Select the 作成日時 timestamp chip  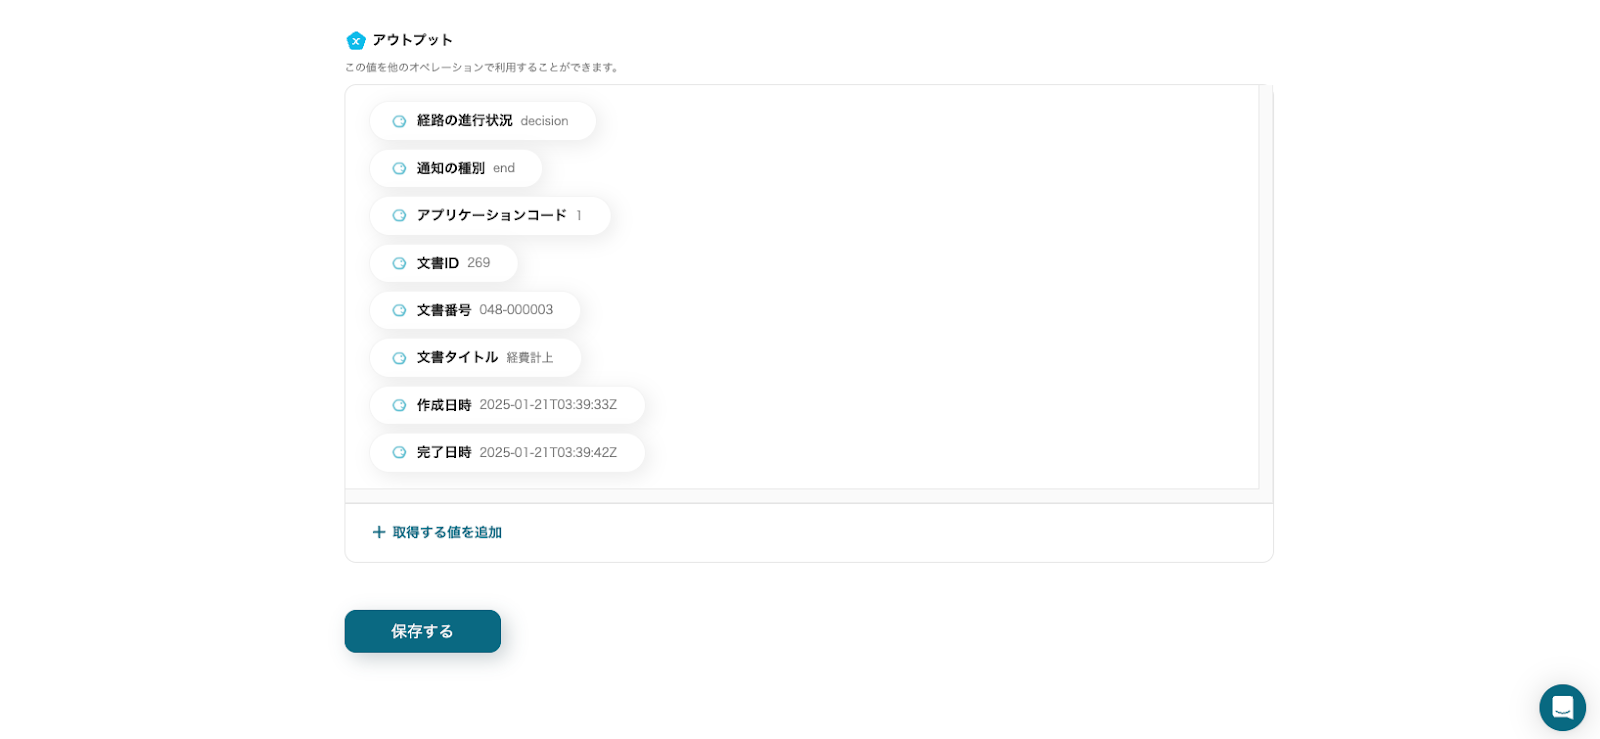507,405
